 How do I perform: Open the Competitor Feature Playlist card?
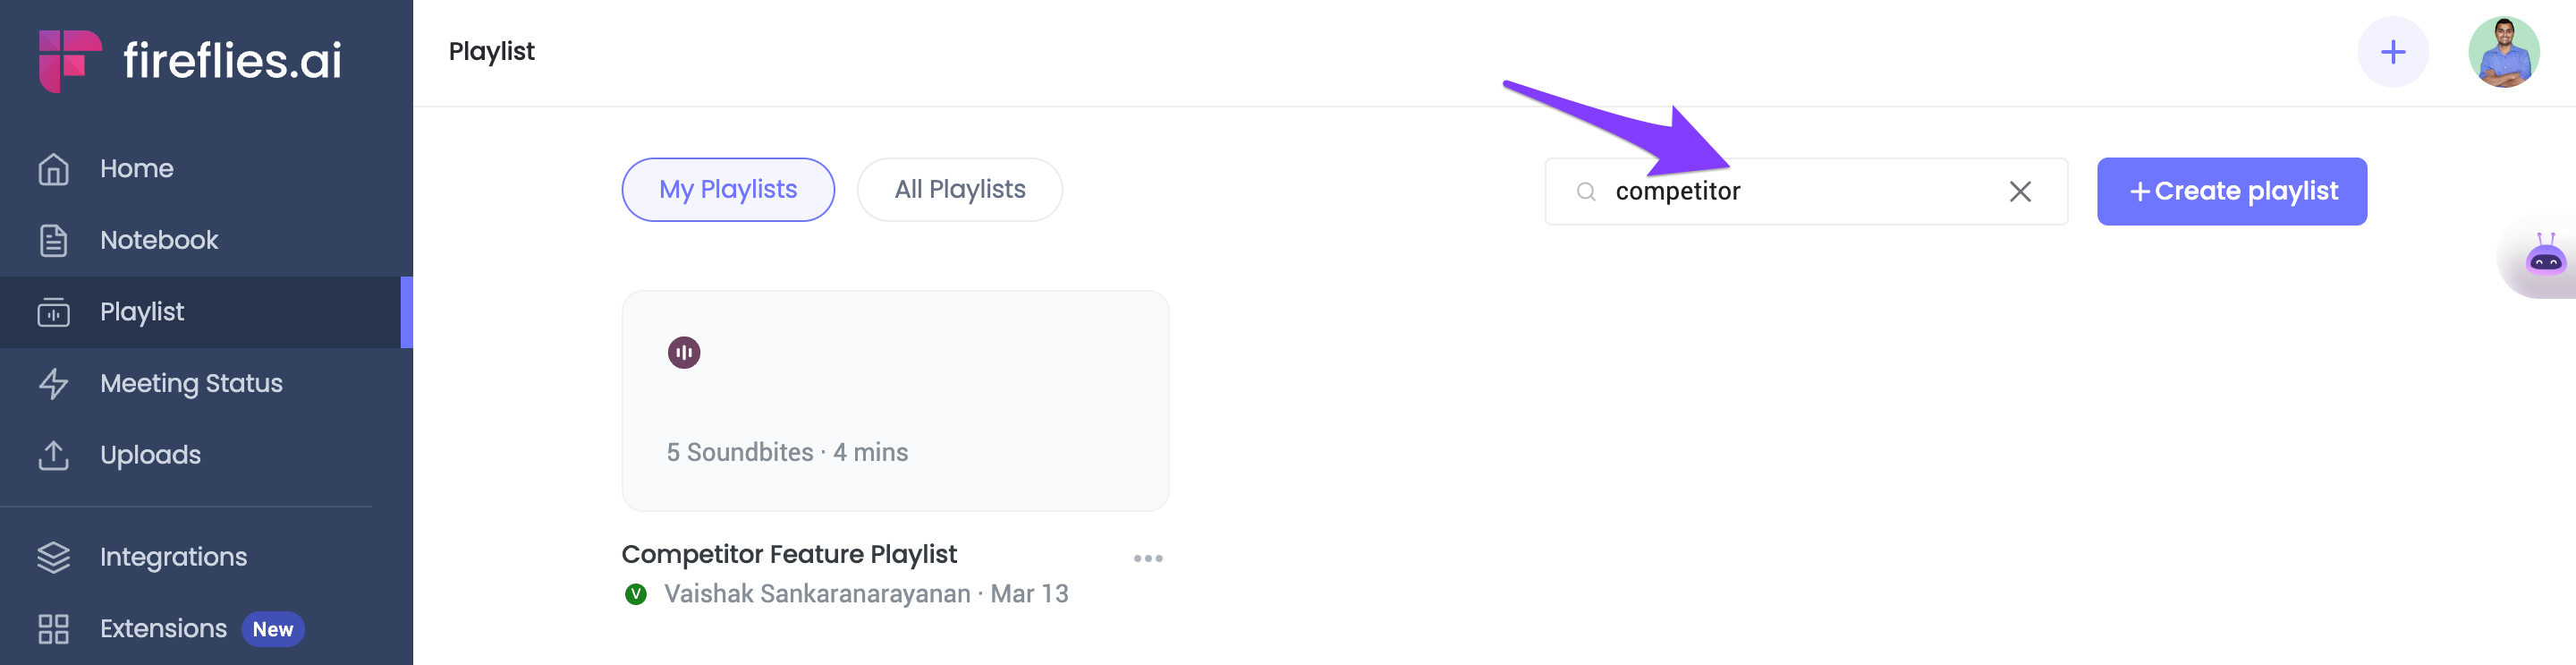click(895, 401)
